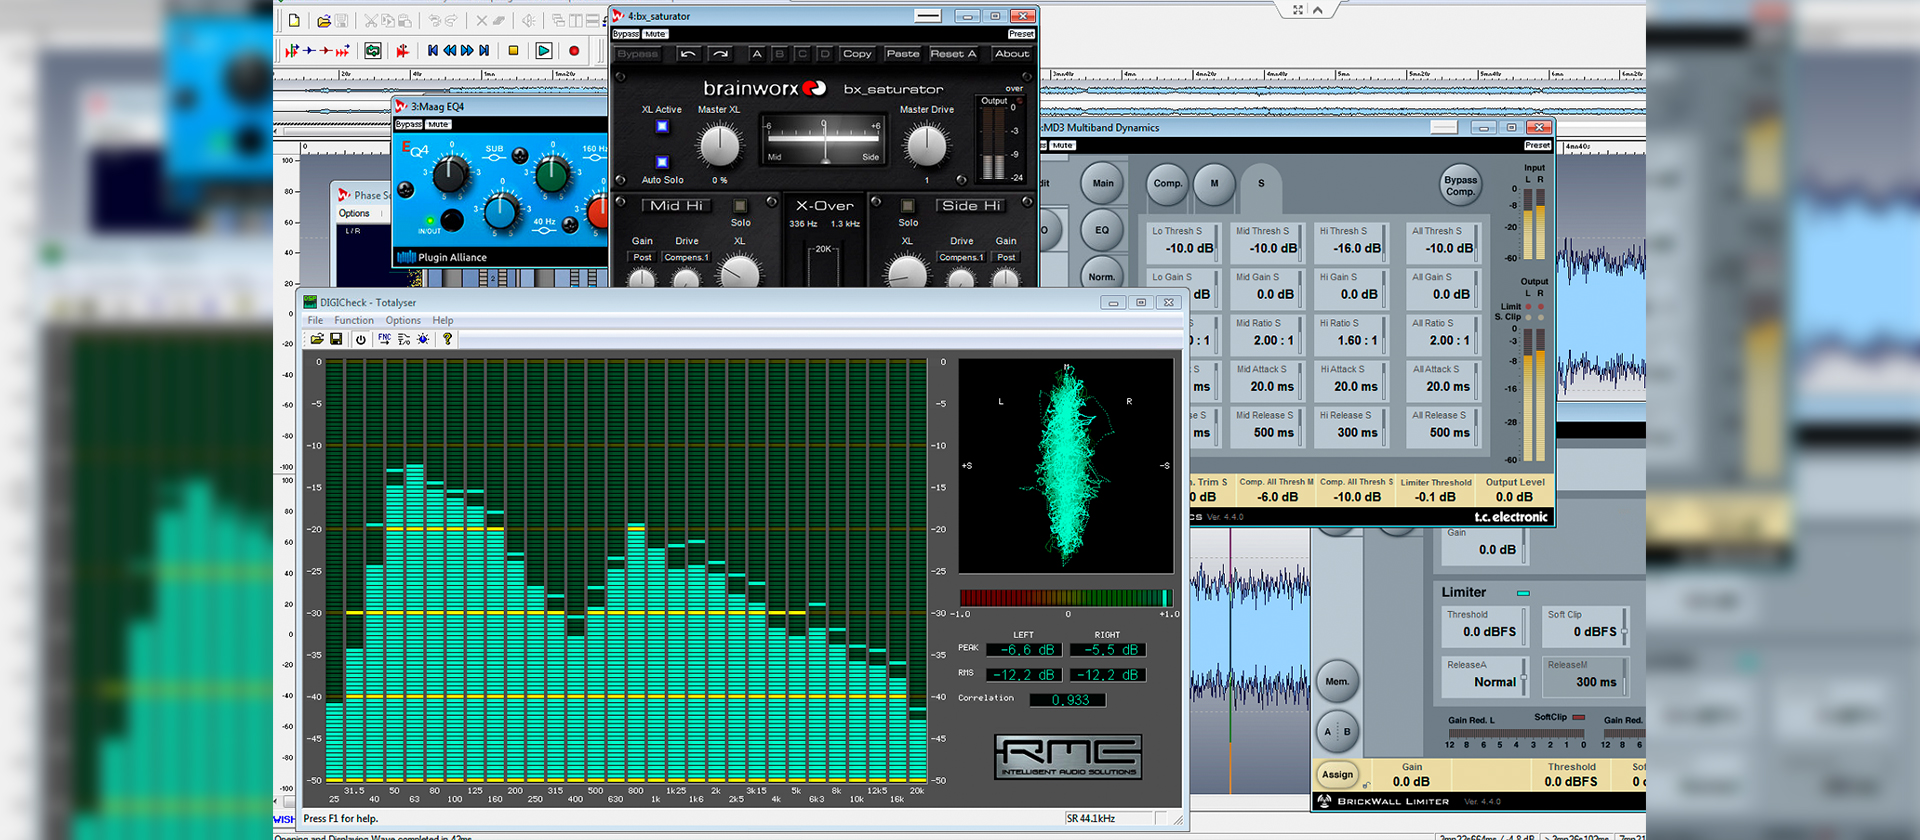Open Preset menu in bx_saturator window
This screenshot has width=1920, height=840.
pyautogui.click(x=1021, y=34)
